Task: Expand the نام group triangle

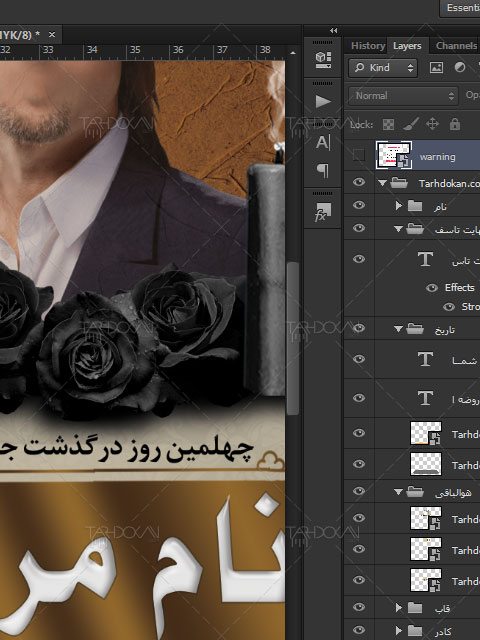Action: (399, 206)
